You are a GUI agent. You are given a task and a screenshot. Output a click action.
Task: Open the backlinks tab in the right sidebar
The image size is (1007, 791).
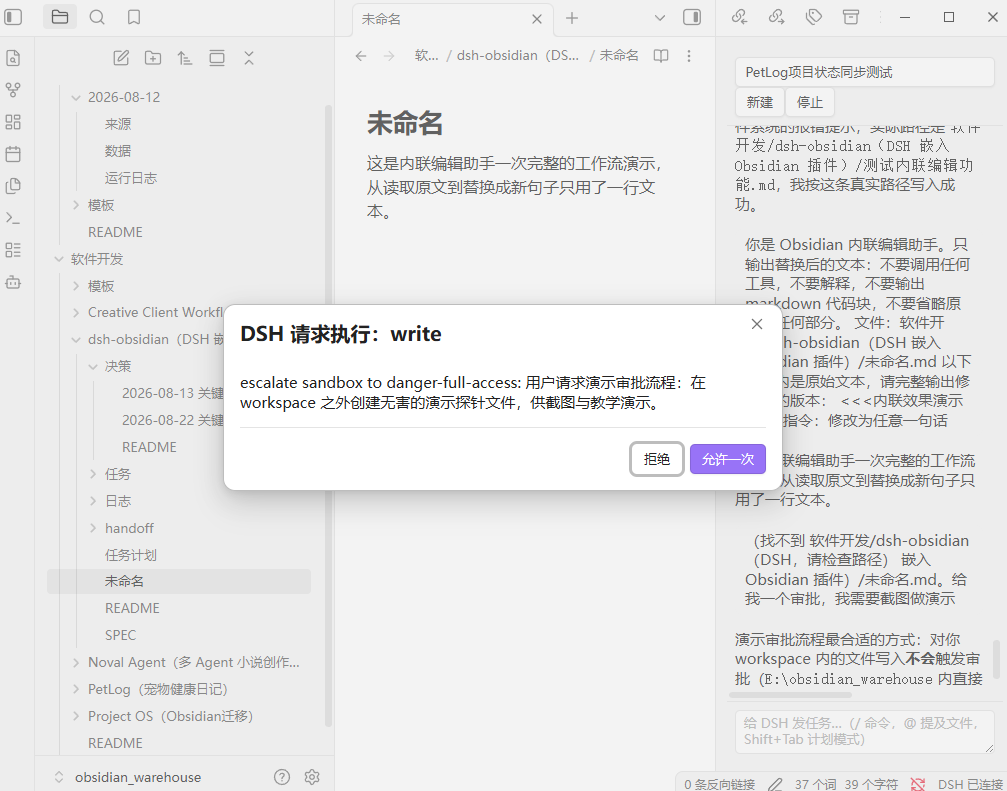(739, 17)
